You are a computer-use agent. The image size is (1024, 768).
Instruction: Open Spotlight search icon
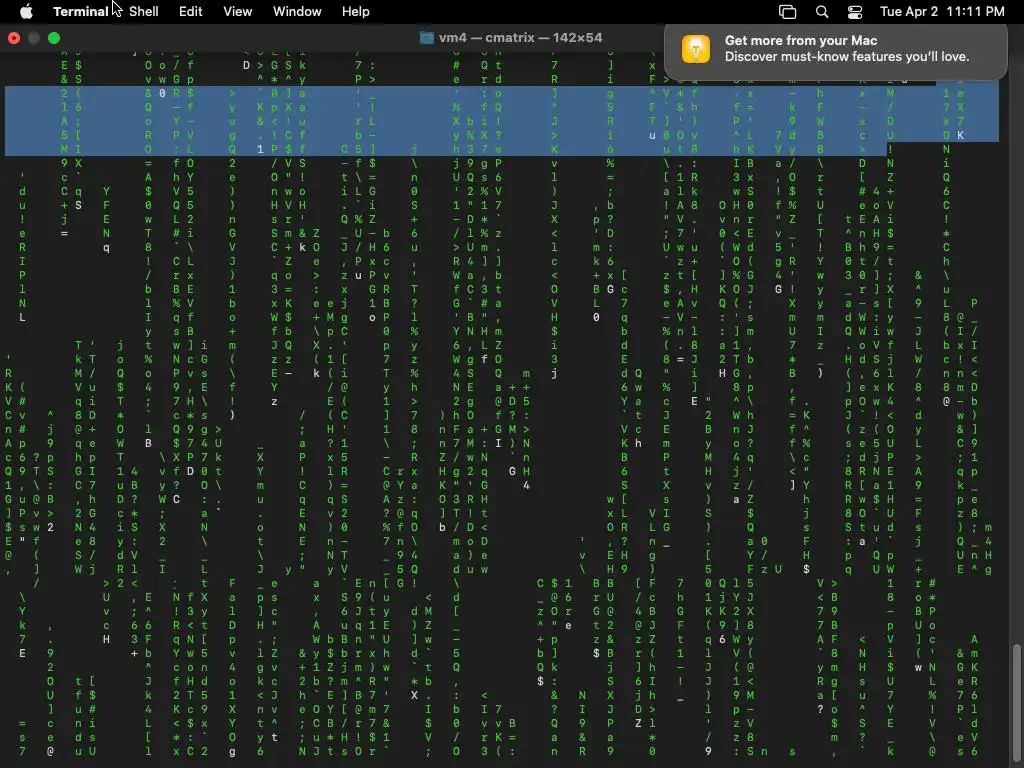click(x=822, y=12)
